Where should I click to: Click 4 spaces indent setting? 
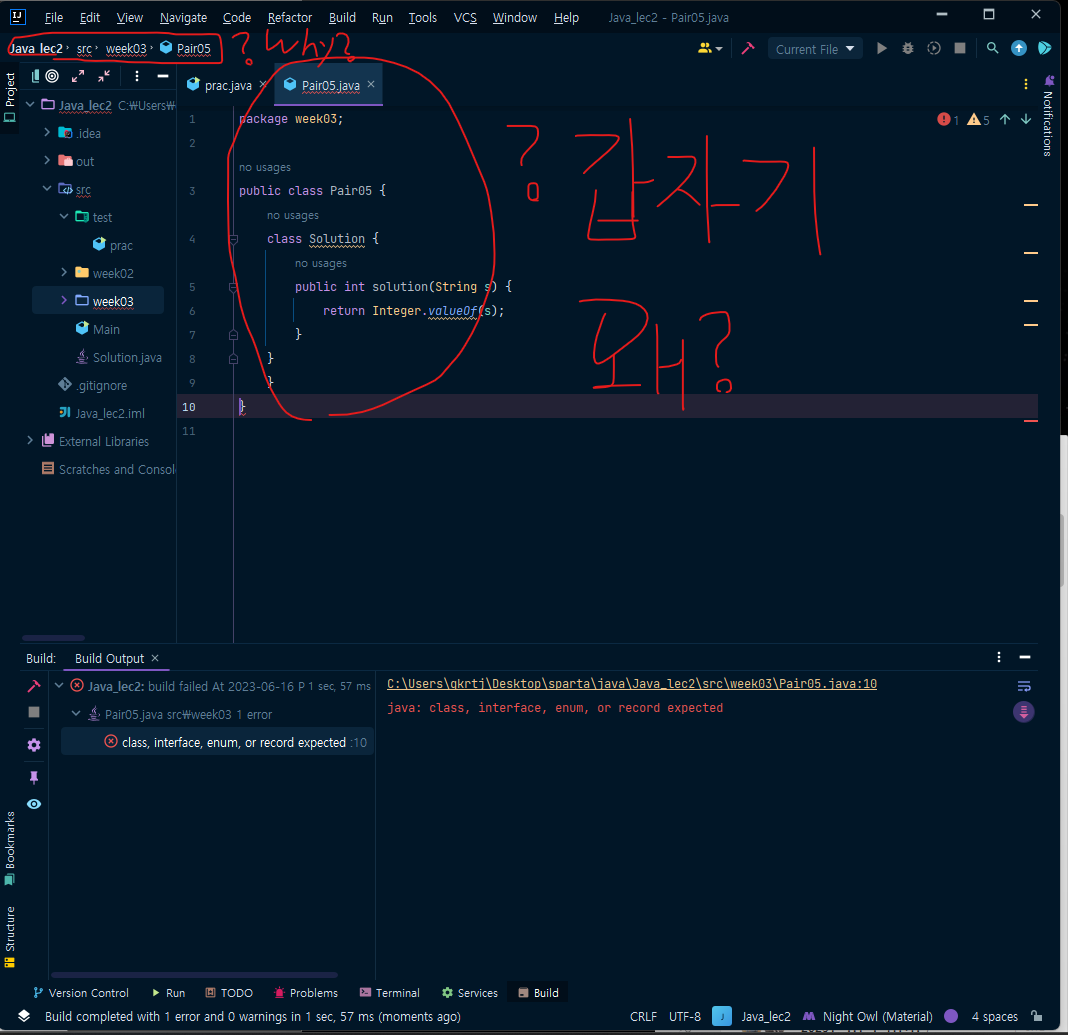coord(994,1017)
